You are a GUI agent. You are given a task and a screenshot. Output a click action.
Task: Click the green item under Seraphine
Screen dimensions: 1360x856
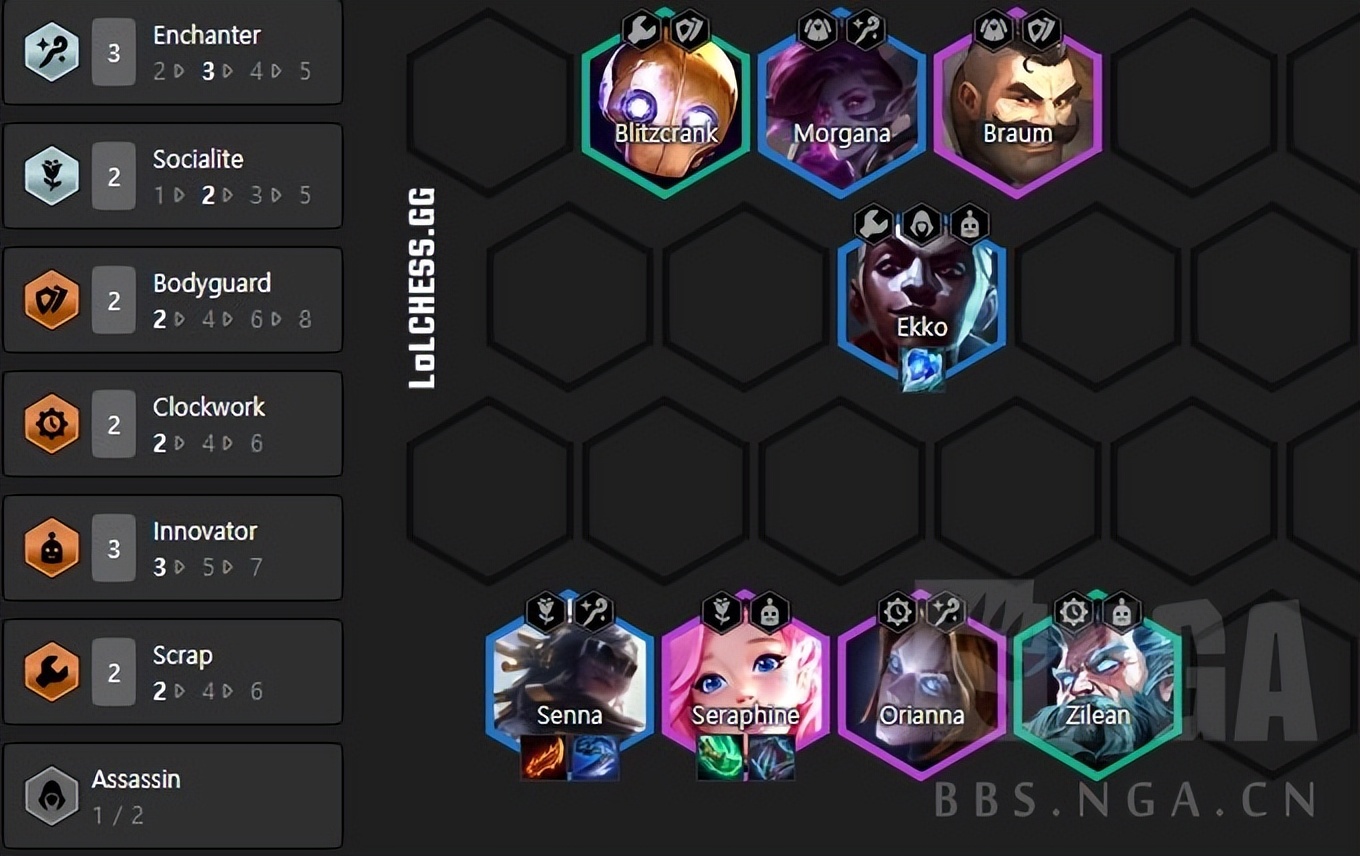pyautogui.click(x=720, y=758)
